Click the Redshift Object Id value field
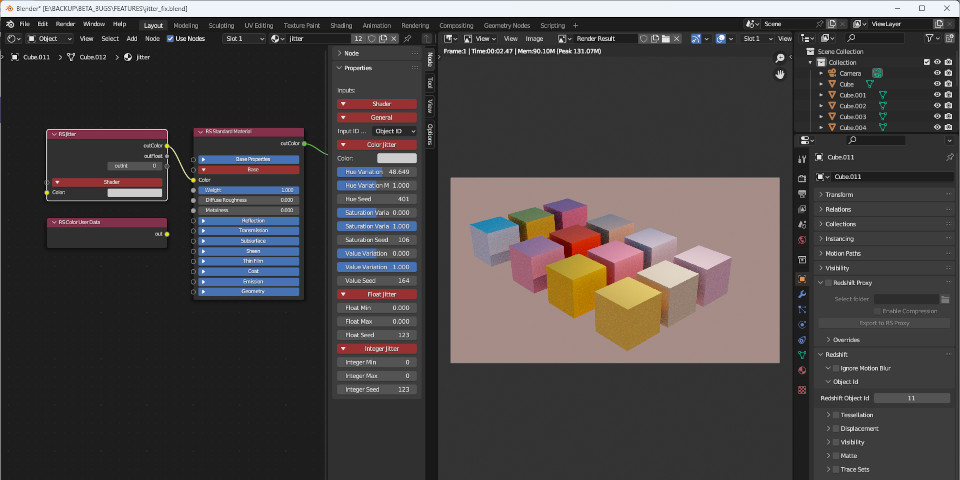The image size is (960, 480). tap(911, 398)
